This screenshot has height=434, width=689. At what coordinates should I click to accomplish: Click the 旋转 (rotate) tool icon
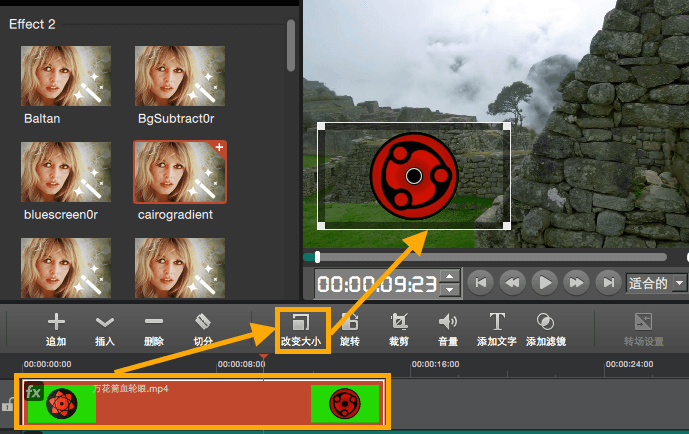(x=350, y=322)
